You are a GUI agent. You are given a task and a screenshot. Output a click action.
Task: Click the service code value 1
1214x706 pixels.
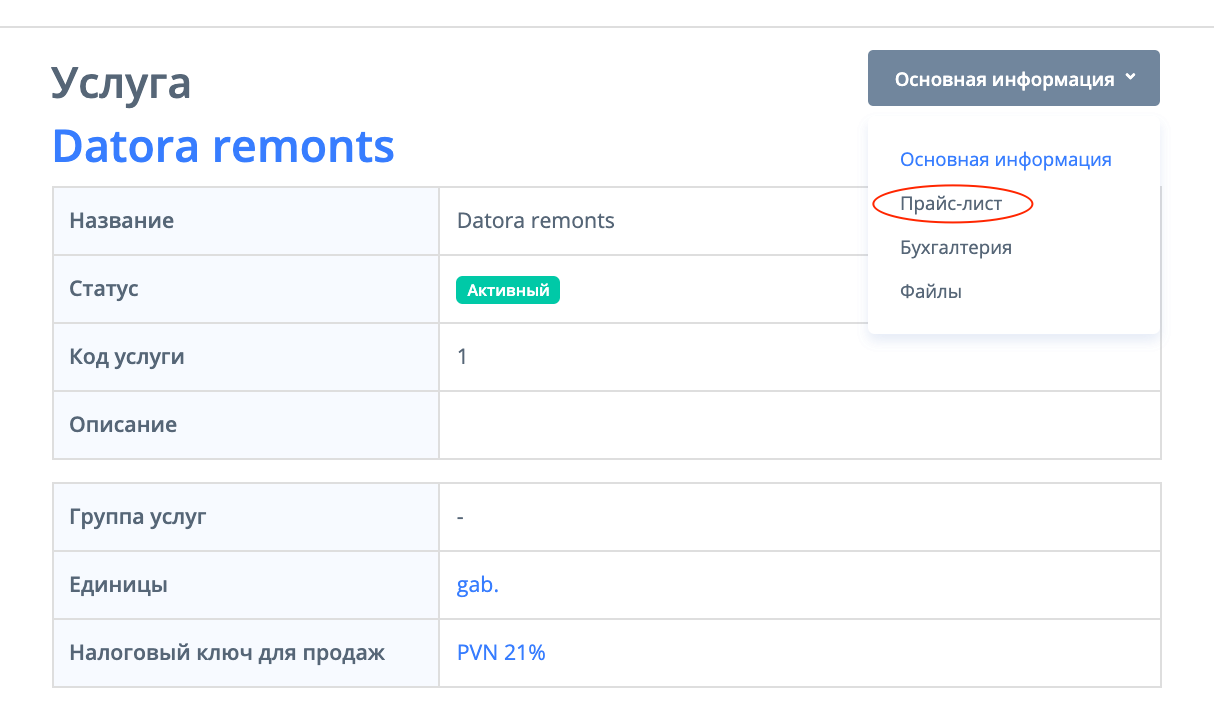pyautogui.click(x=462, y=357)
